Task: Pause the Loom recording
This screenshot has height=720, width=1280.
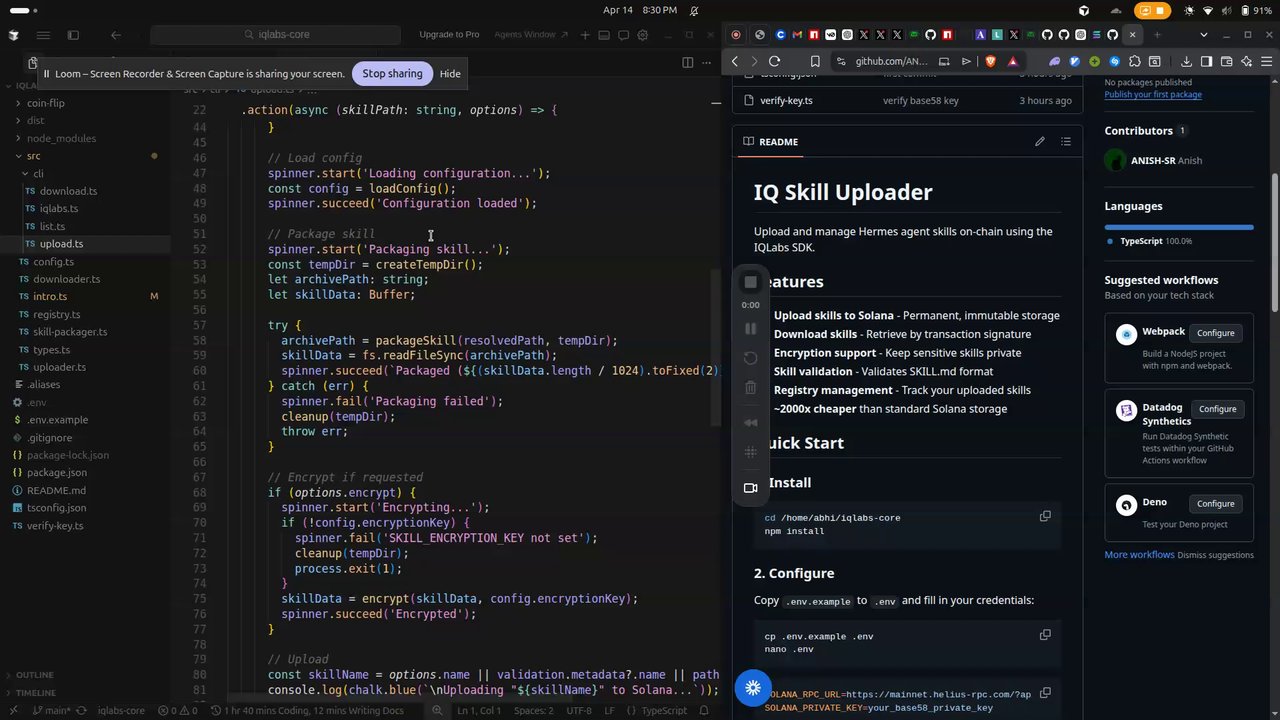Action: (751, 328)
